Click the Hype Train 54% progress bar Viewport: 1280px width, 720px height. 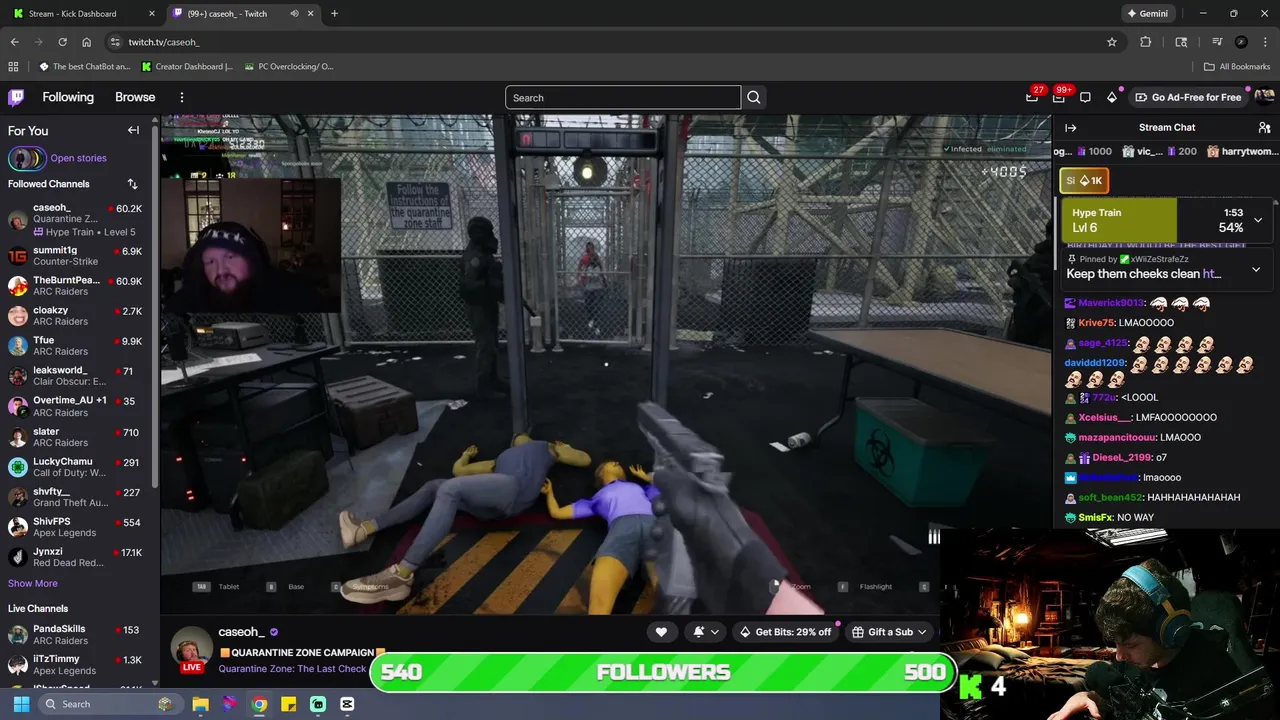point(1167,220)
